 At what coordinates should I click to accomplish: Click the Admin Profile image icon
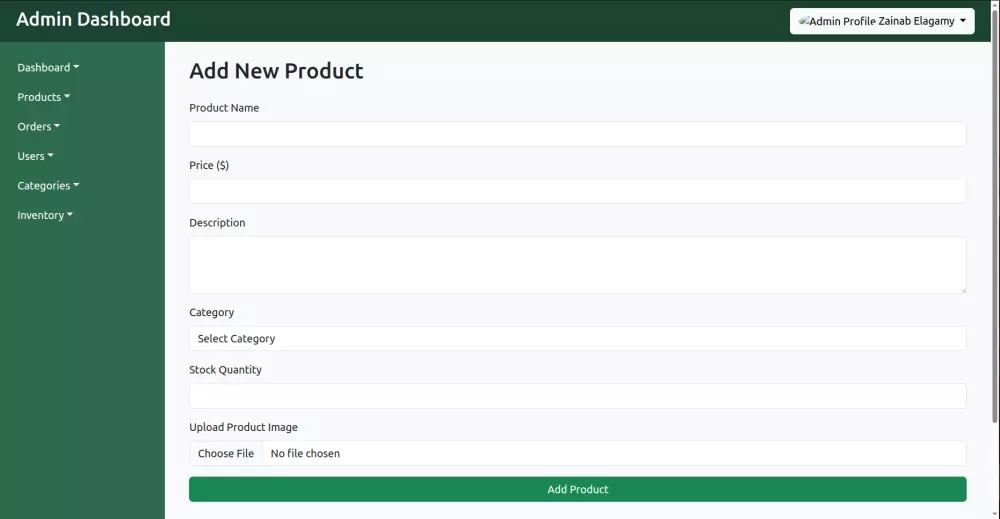click(x=803, y=21)
